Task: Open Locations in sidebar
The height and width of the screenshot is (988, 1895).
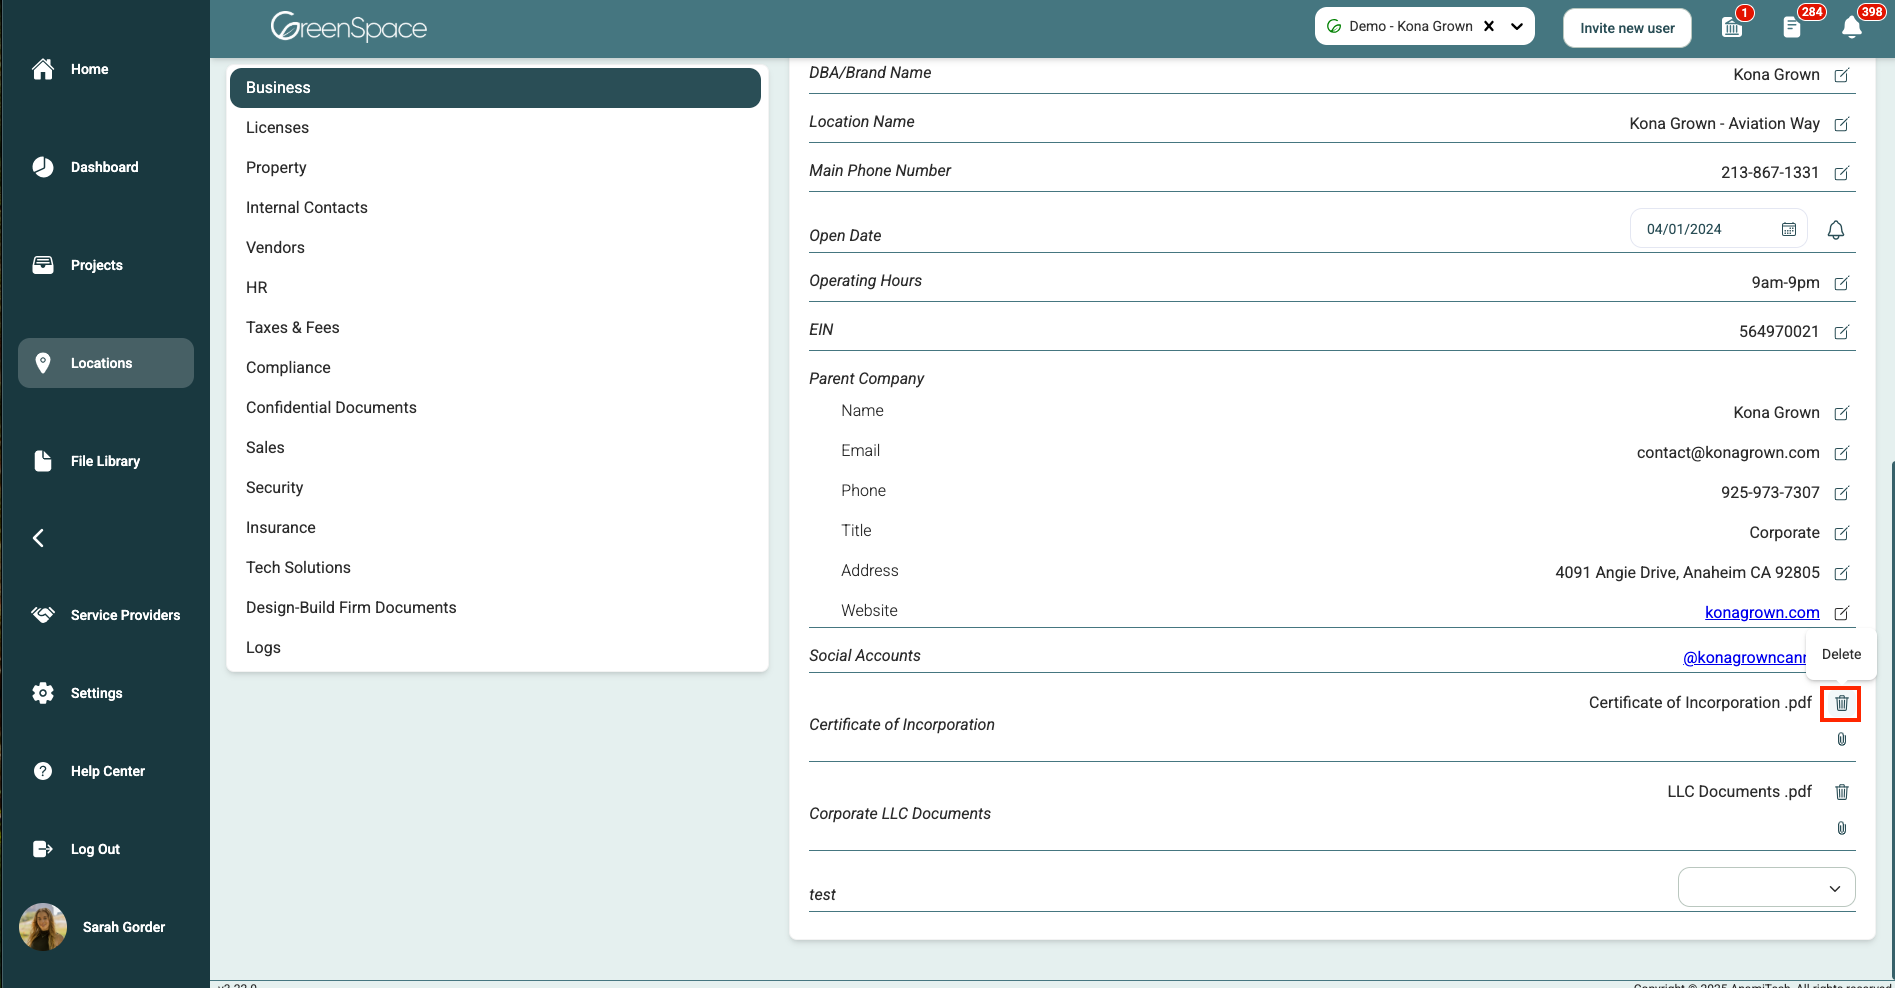Action: [106, 363]
